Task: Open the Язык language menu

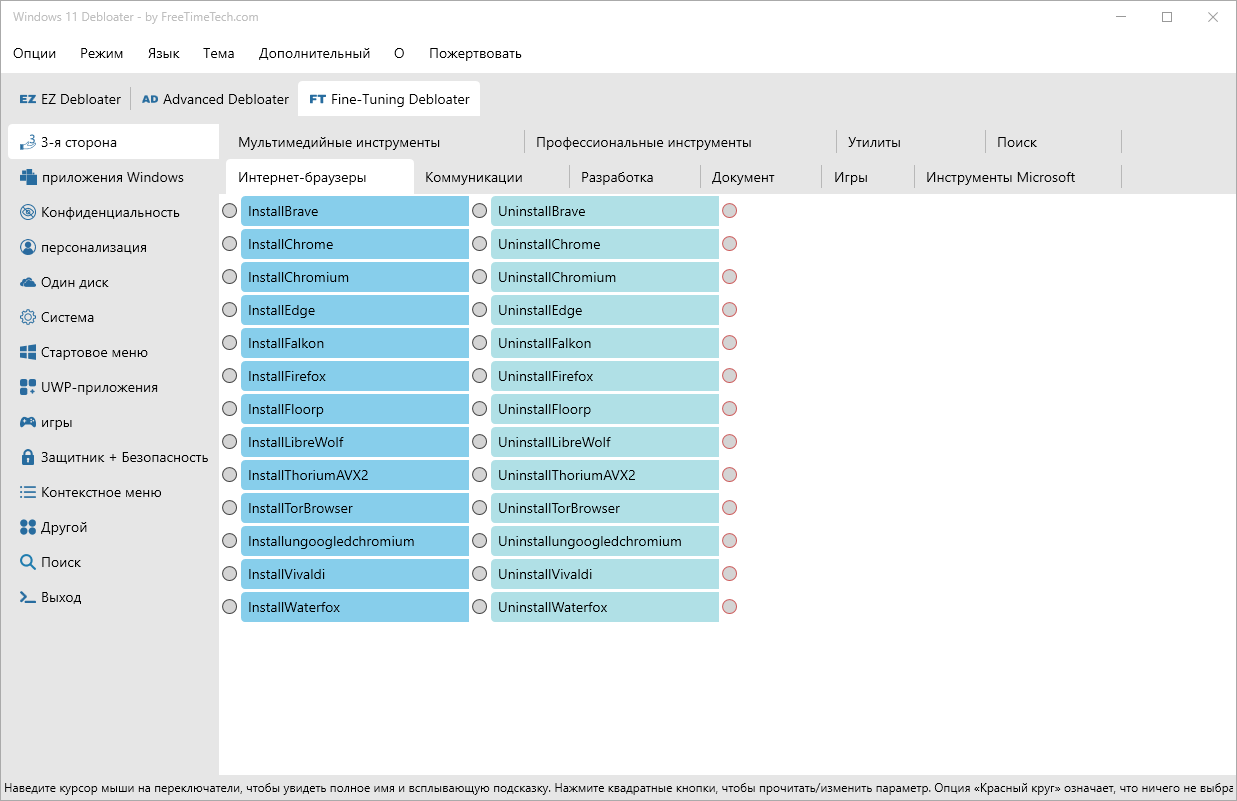Action: pyautogui.click(x=163, y=53)
